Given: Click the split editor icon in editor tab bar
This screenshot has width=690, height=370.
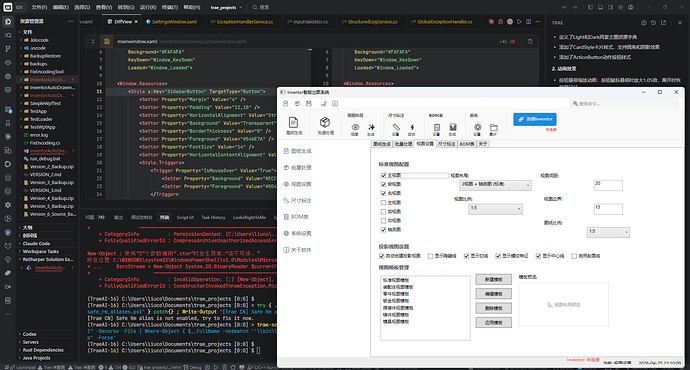Looking at the screenshot, I should [529, 21].
